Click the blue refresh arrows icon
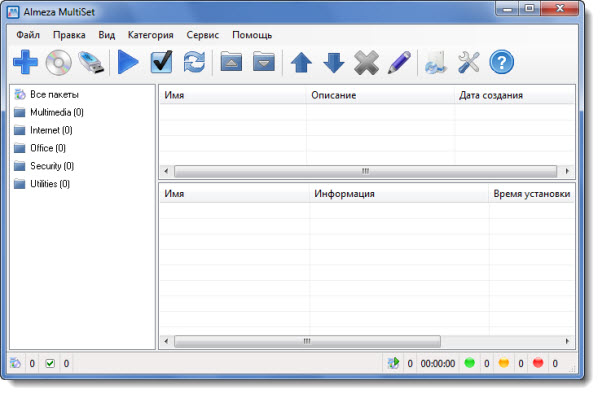 [x=194, y=62]
